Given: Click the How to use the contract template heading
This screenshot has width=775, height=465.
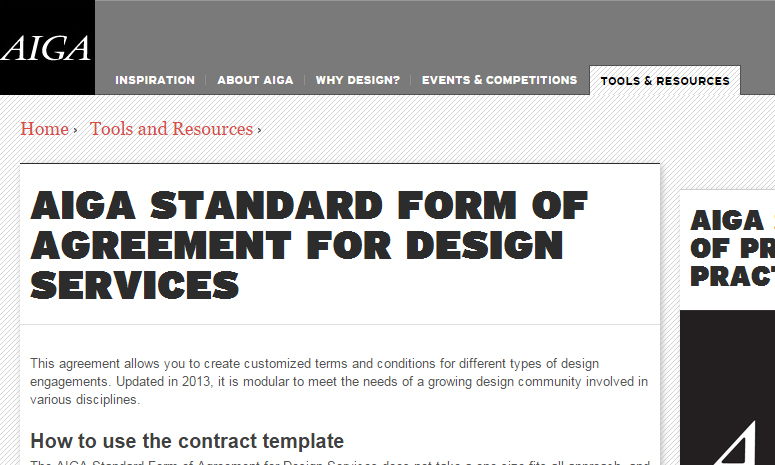Looking at the screenshot, I should coord(187,441).
